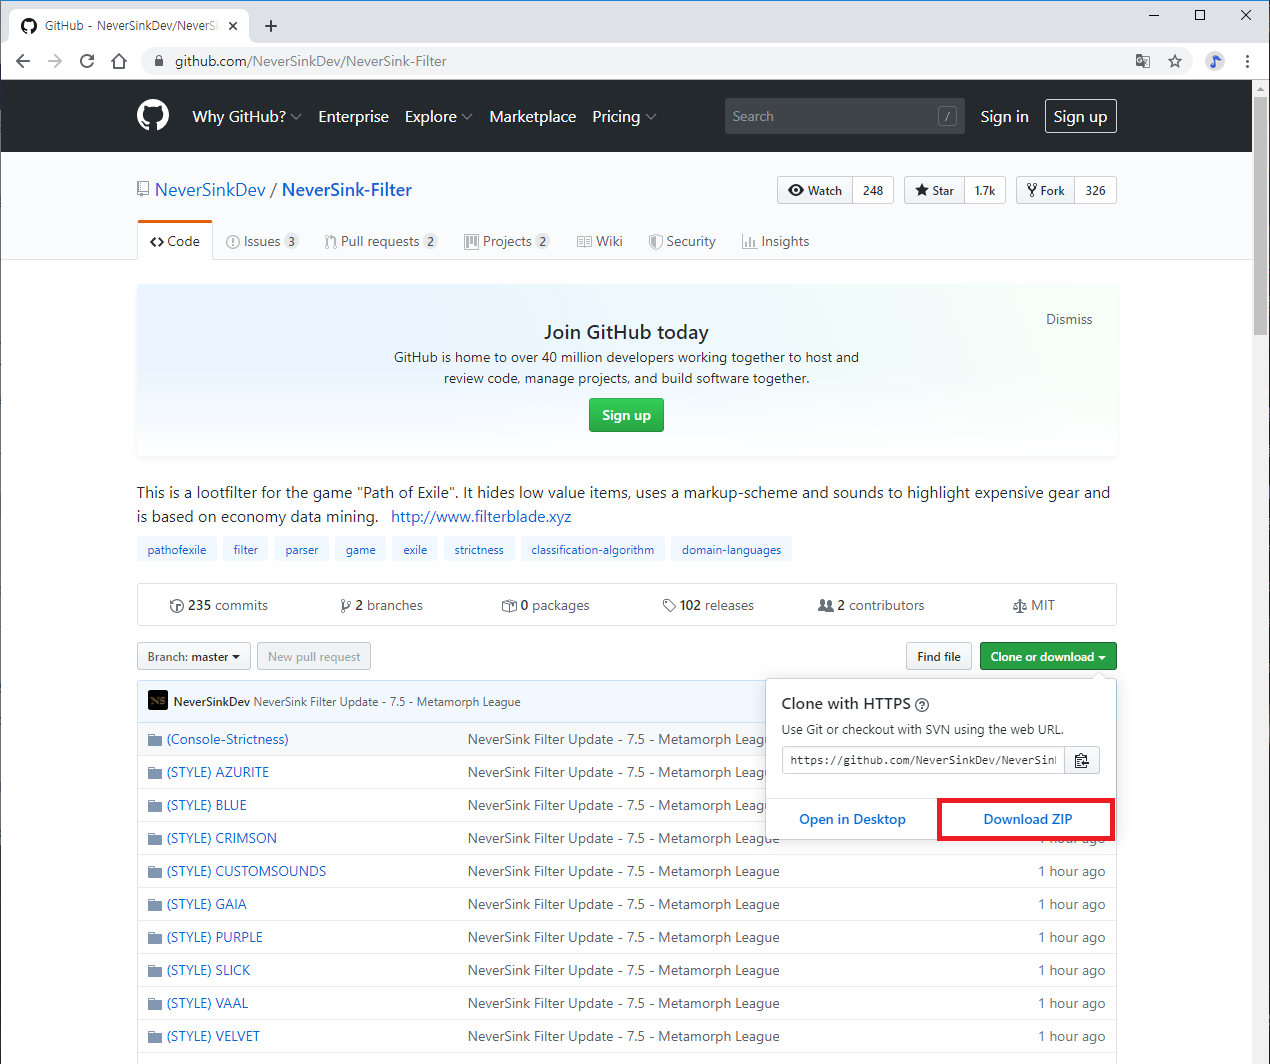The height and width of the screenshot is (1064, 1270).
Task: Switch to the Issues tab
Action: click(262, 241)
